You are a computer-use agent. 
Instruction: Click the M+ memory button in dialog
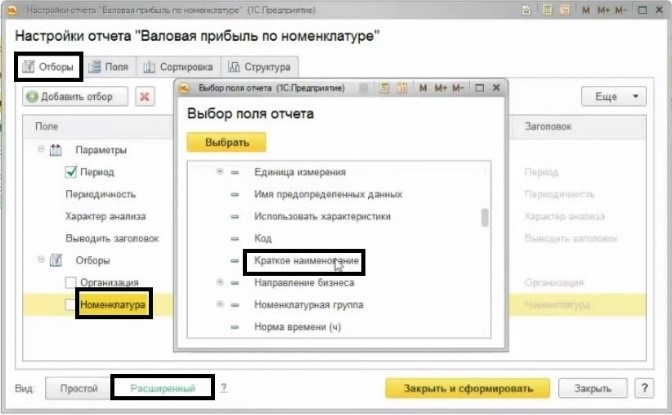pyautogui.click(x=440, y=88)
